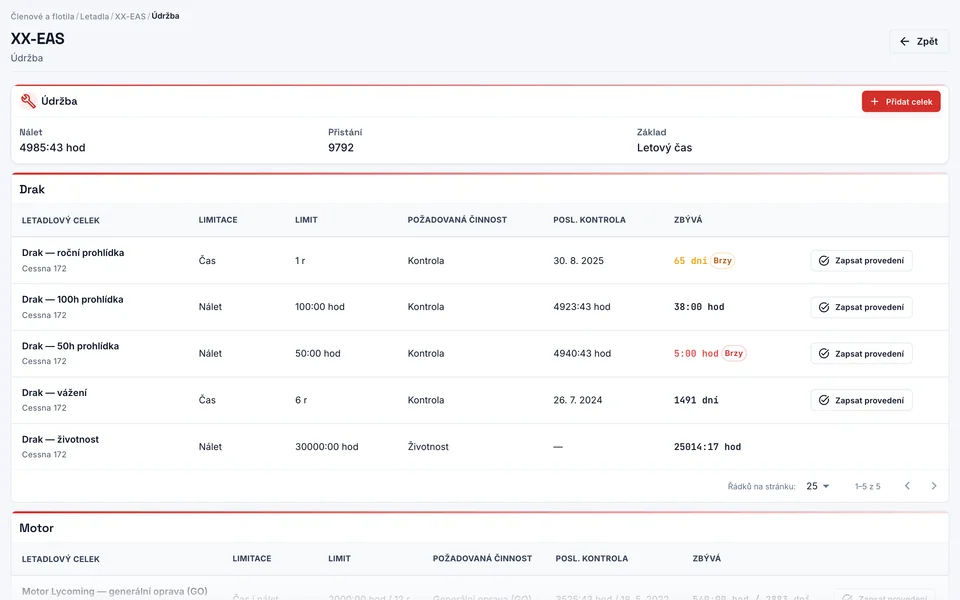Go to next page in Drak table
Viewport: 960px width, 600px height.
coord(934,486)
